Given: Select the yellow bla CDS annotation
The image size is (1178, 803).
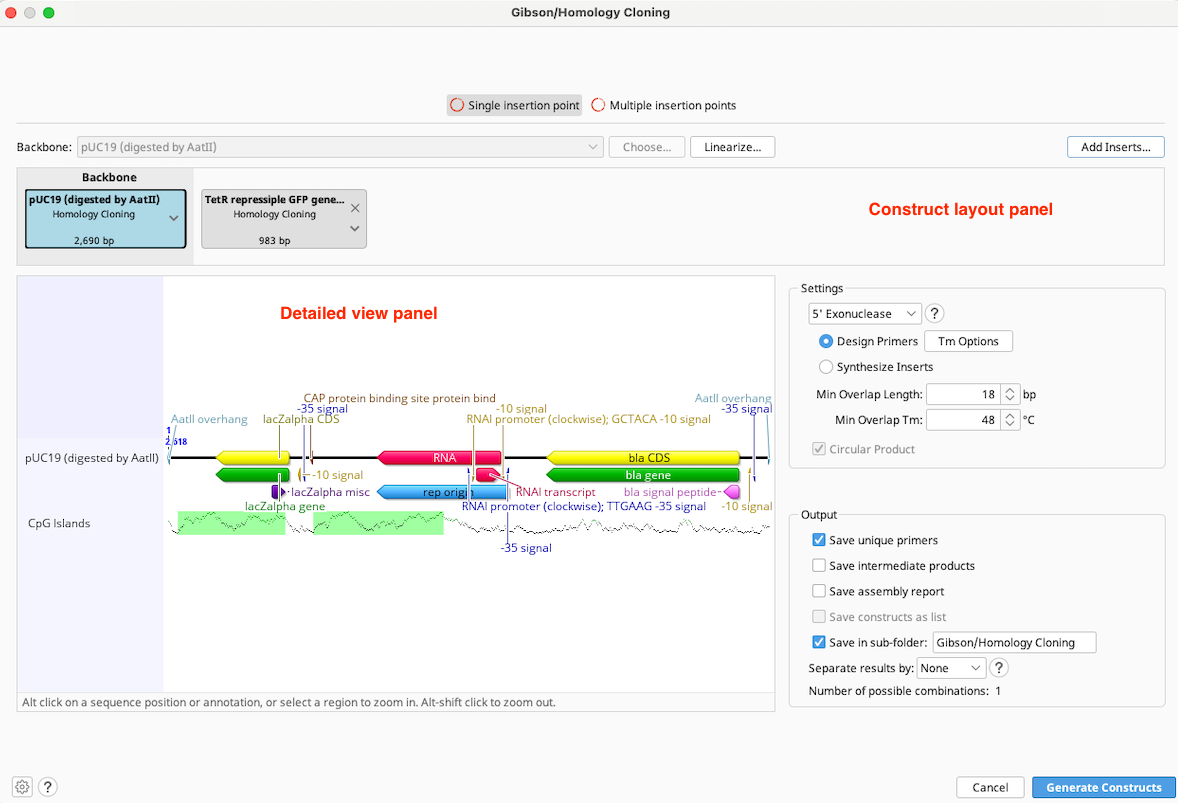Looking at the screenshot, I should pyautogui.click(x=643, y=457).
